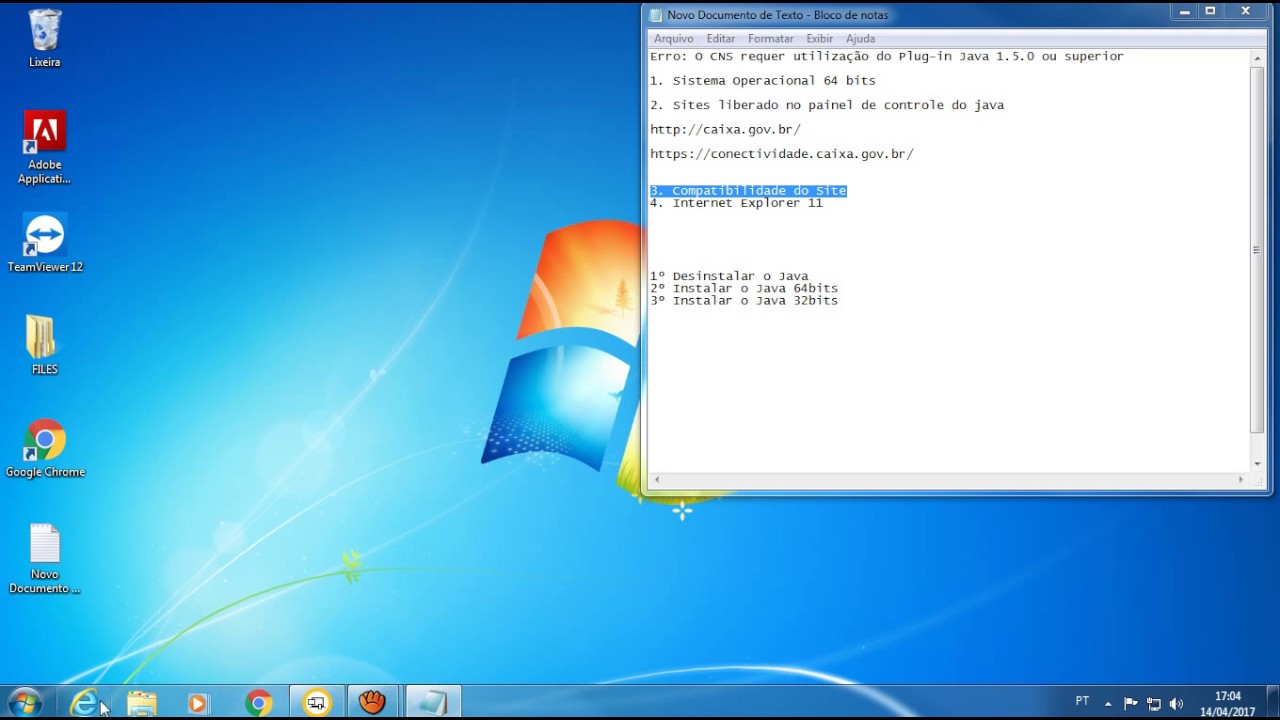
Task: Select the FILES folder on desktop
Action: (x=45, y=346)
